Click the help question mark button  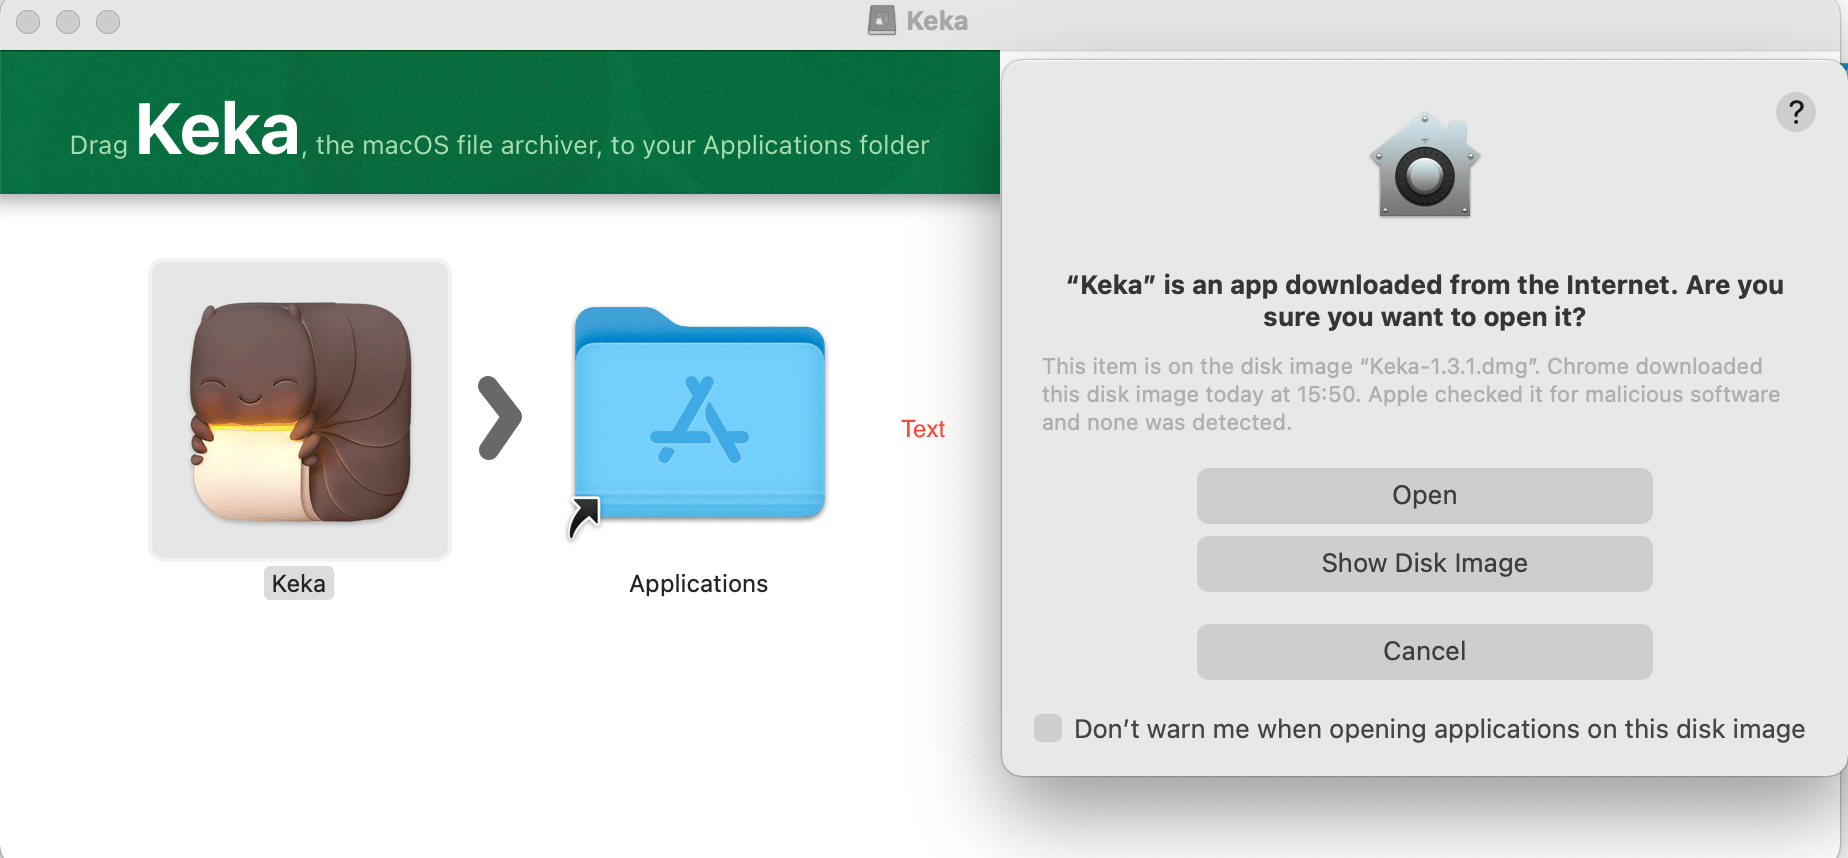click(1796, 112)
